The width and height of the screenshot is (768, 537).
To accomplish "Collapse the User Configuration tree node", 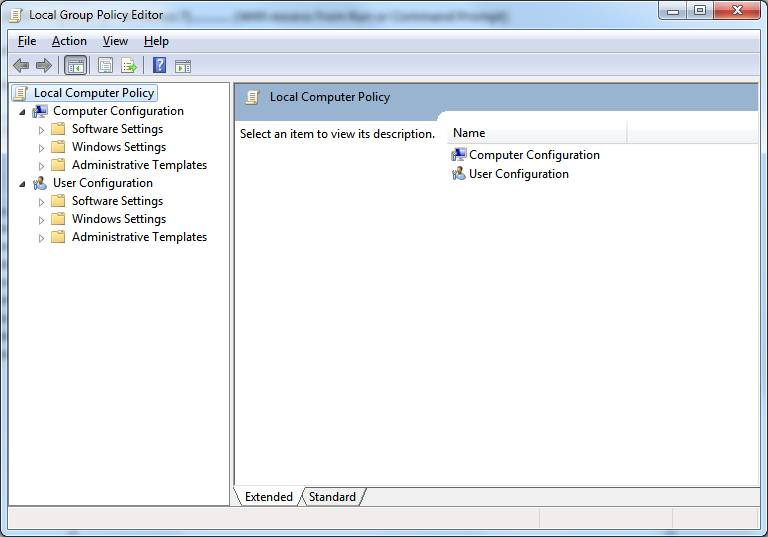I will click(x=23, y=184).
